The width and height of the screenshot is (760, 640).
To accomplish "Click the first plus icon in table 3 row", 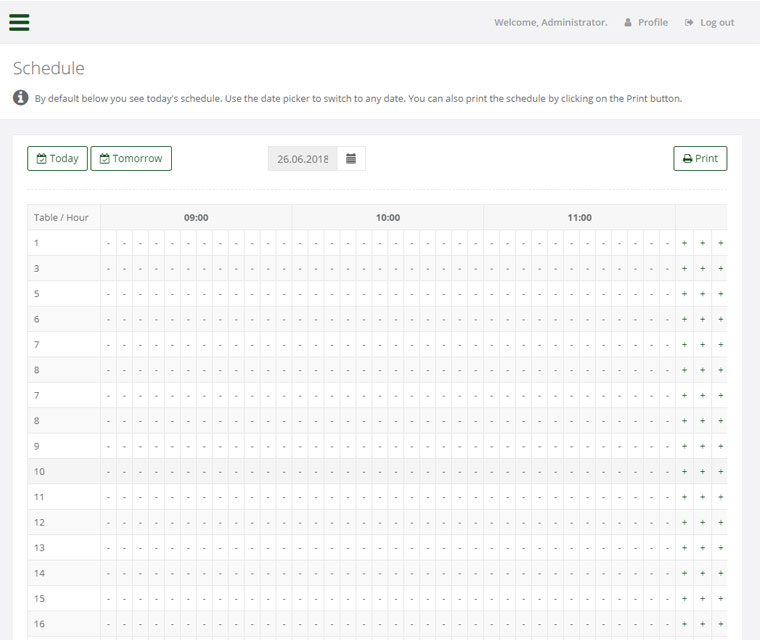I will [x=684, y=268].
